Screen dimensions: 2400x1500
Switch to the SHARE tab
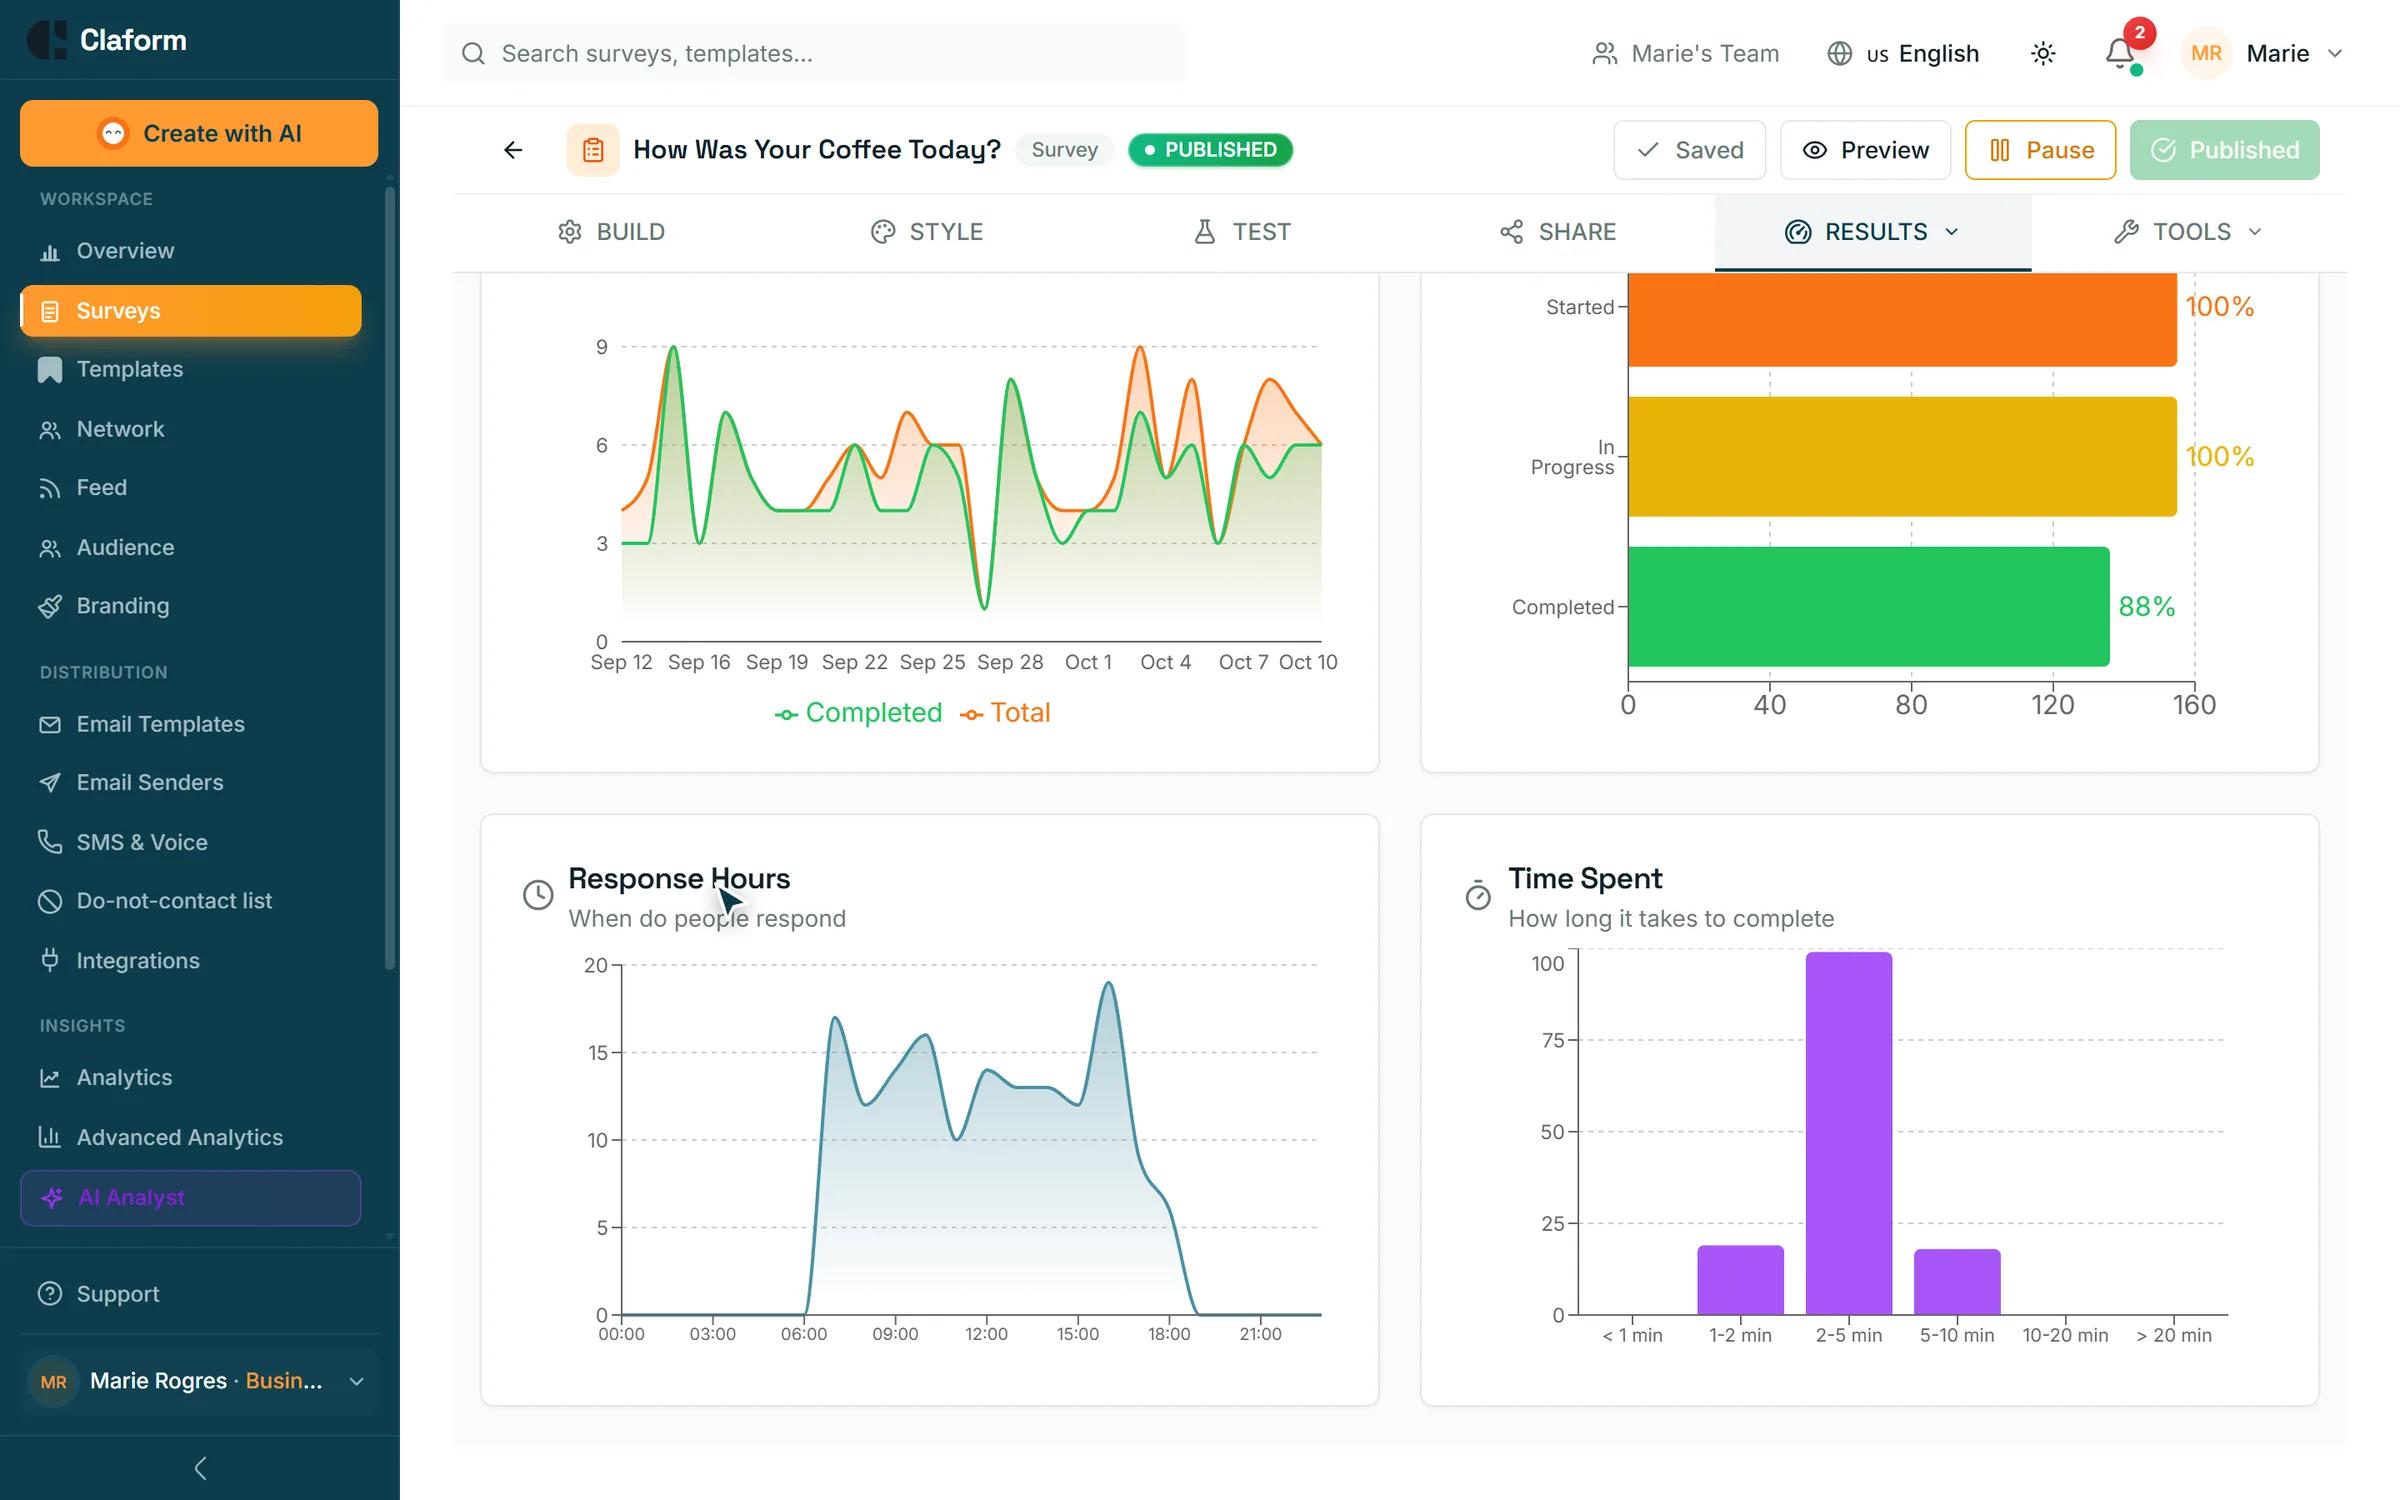(1557, 232)
